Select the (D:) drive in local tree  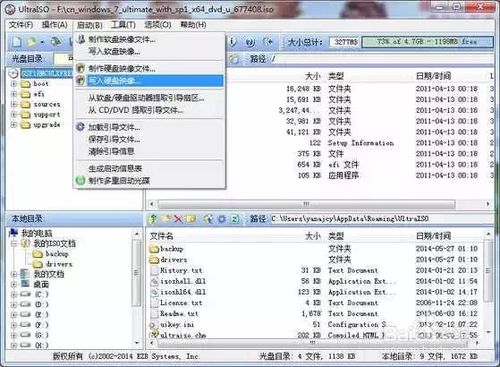coord(42,305)
